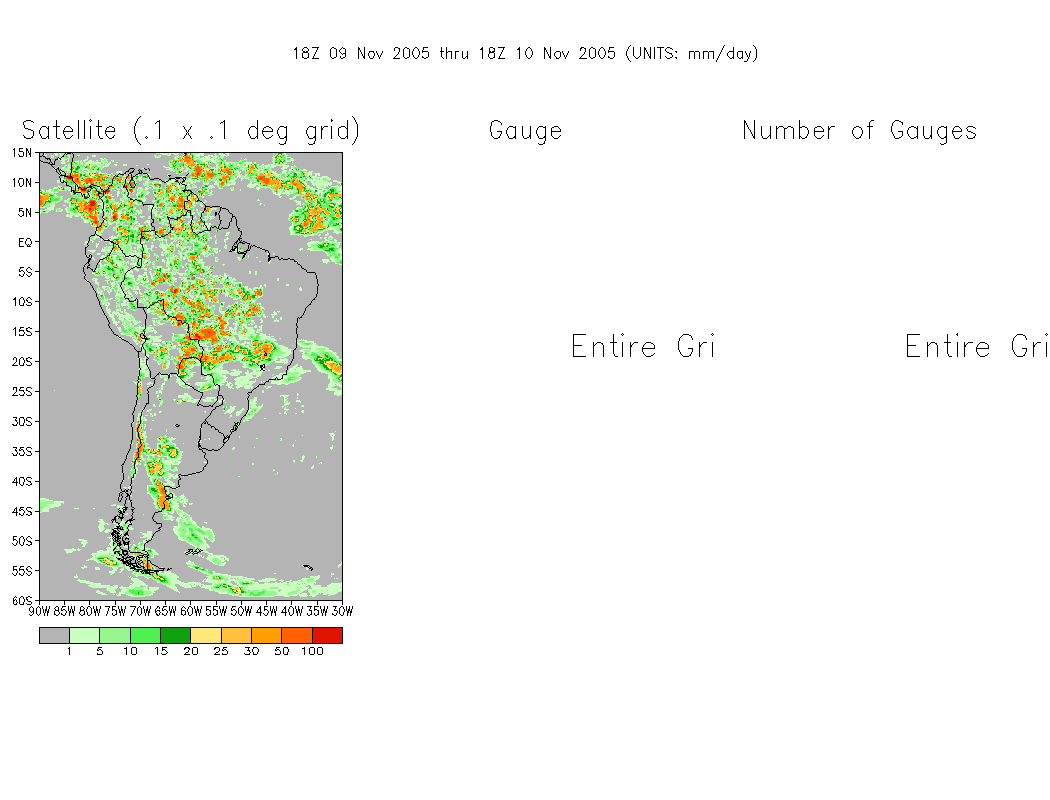Click the 'Gauge' panel heading
1050x800 pixels.
(526, 131)
